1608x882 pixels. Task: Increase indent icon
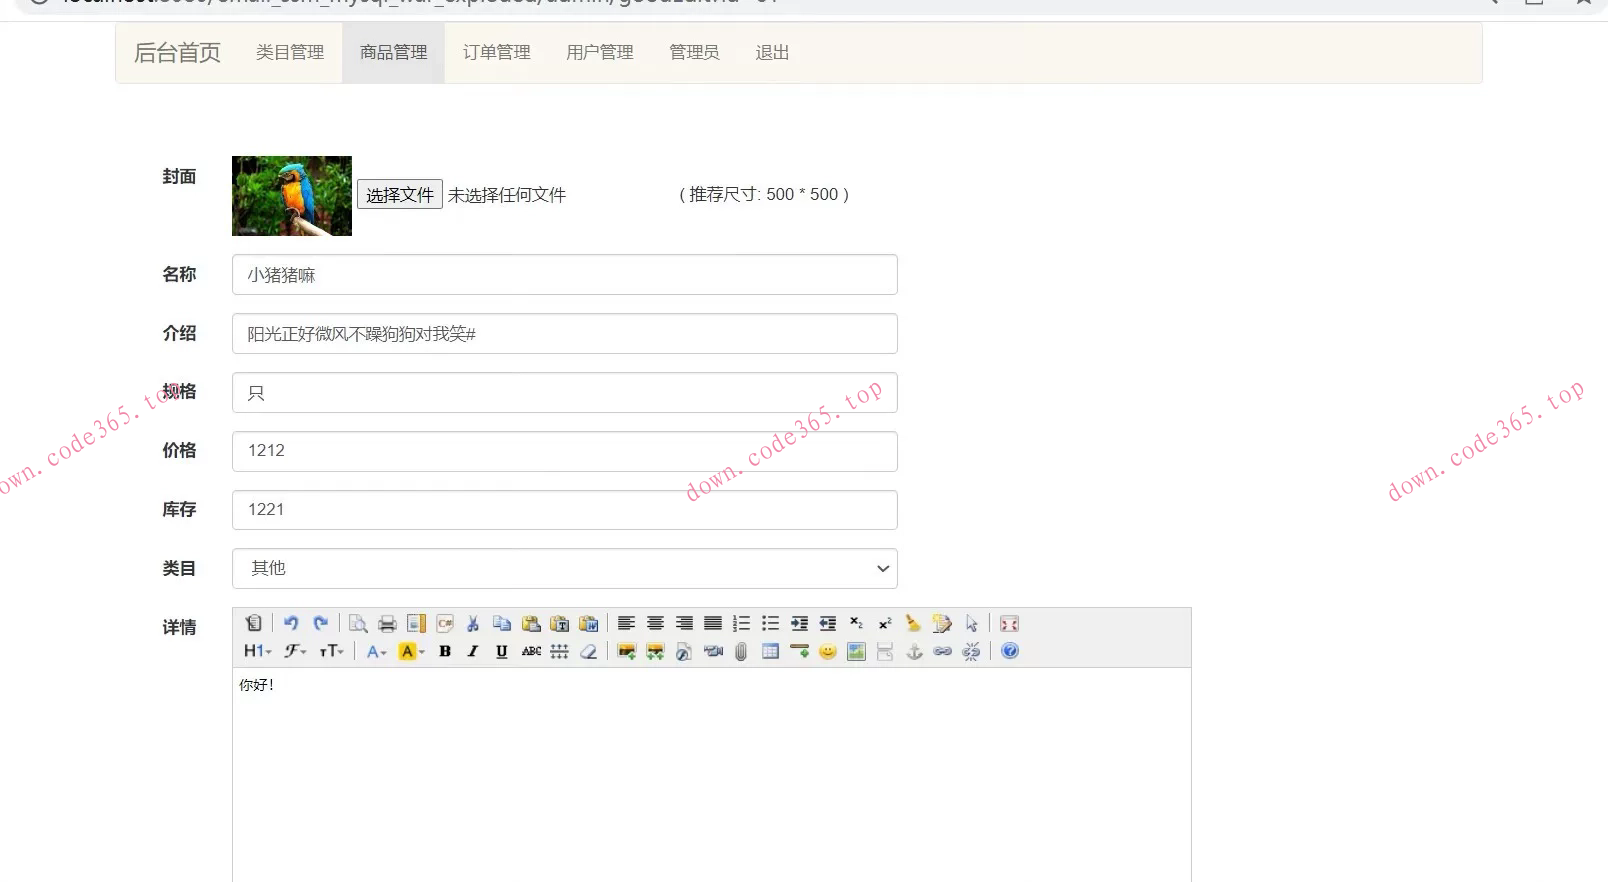tap(799, 623)
